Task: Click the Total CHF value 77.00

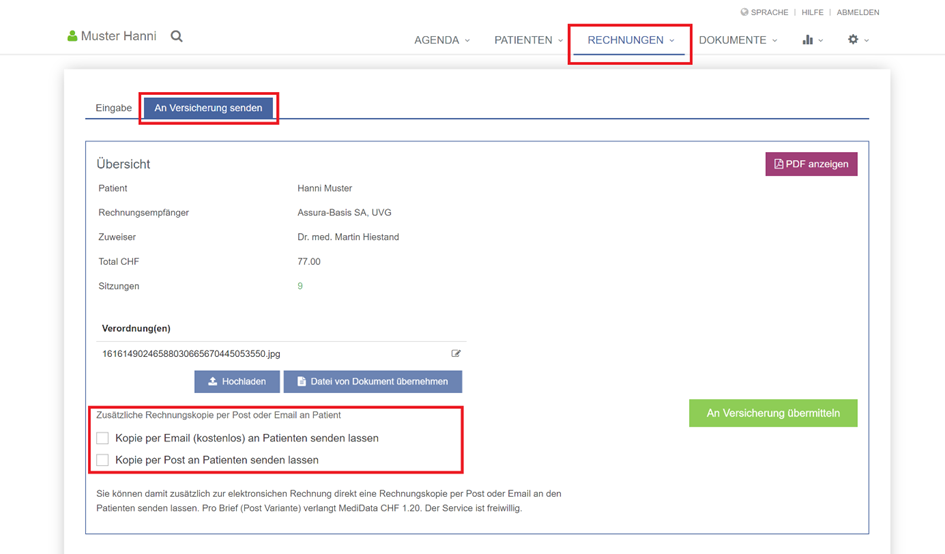Action: (x=309, y=262)
